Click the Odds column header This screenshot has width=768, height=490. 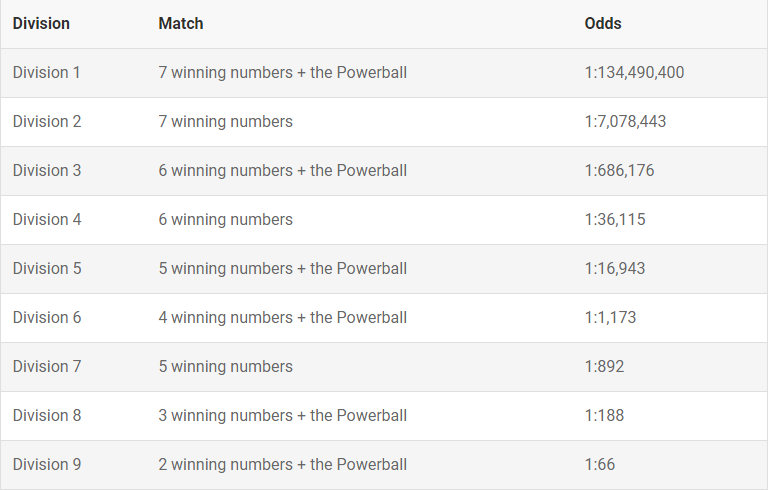603,23
